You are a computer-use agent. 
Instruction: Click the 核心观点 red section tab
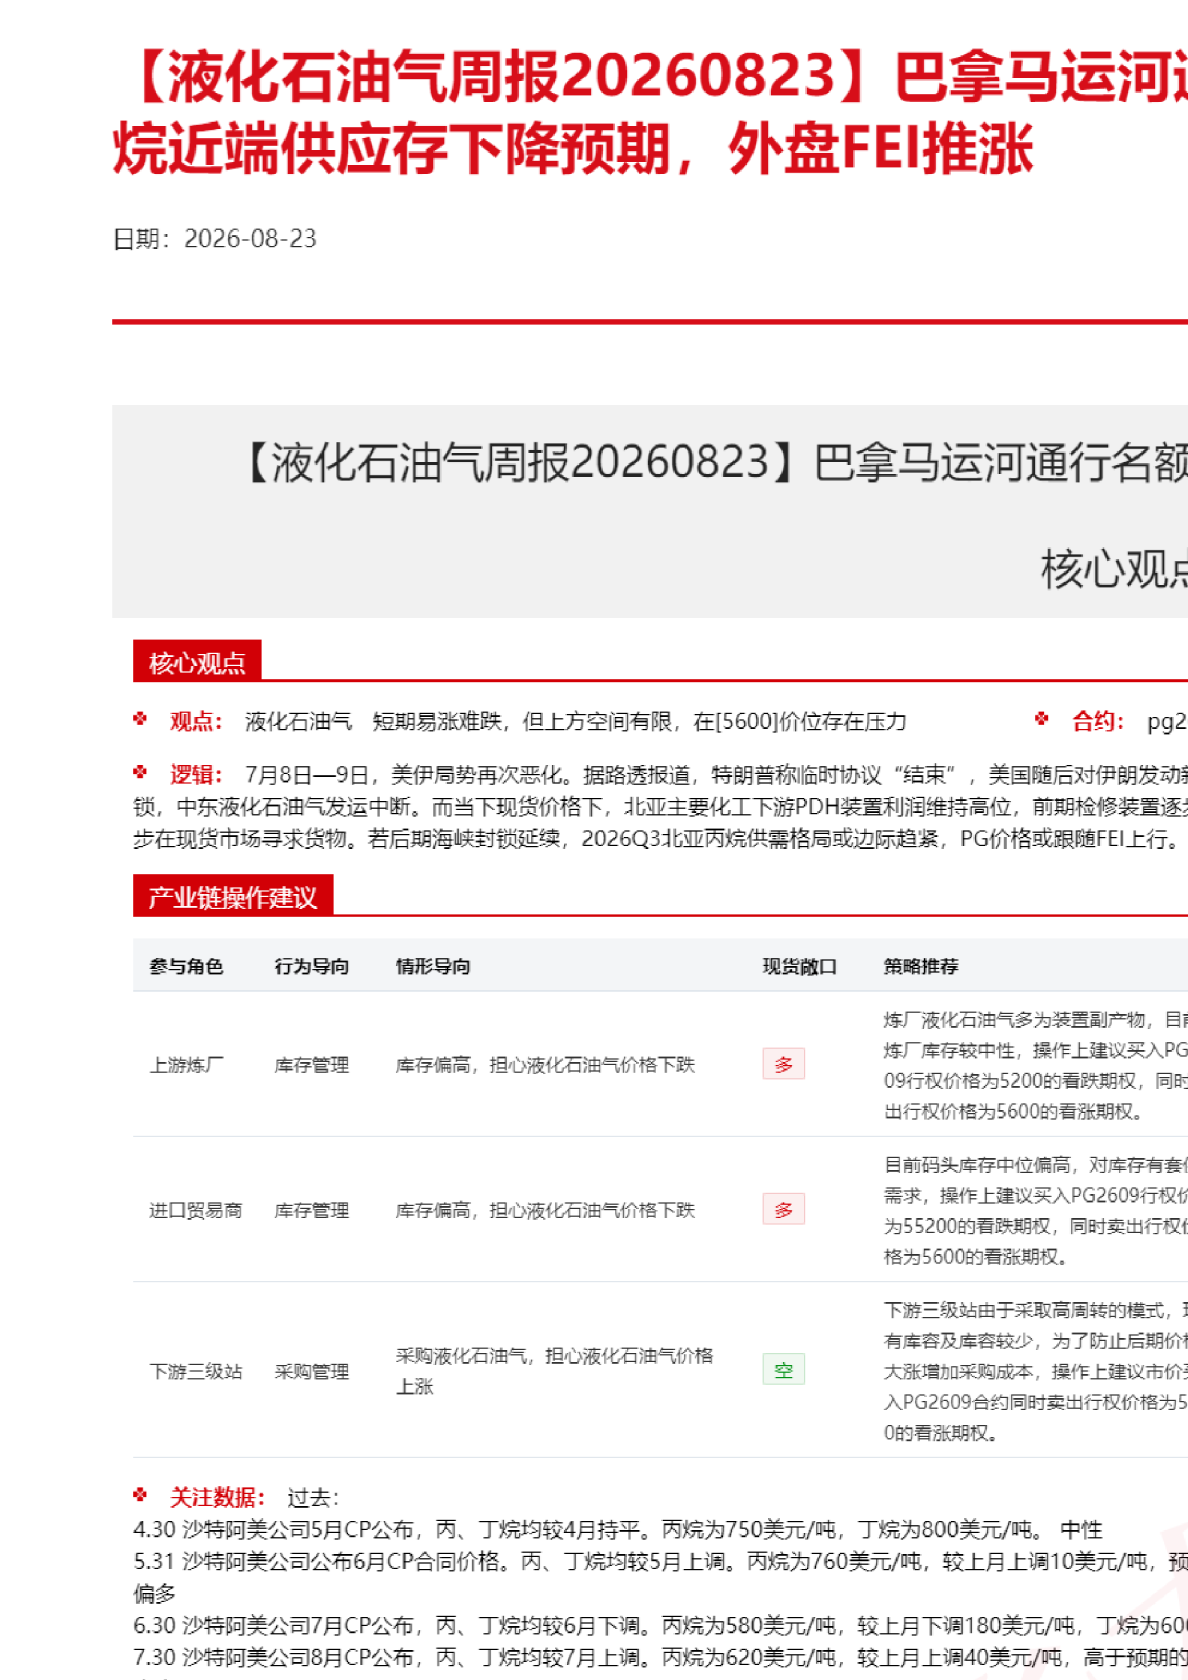197,662
